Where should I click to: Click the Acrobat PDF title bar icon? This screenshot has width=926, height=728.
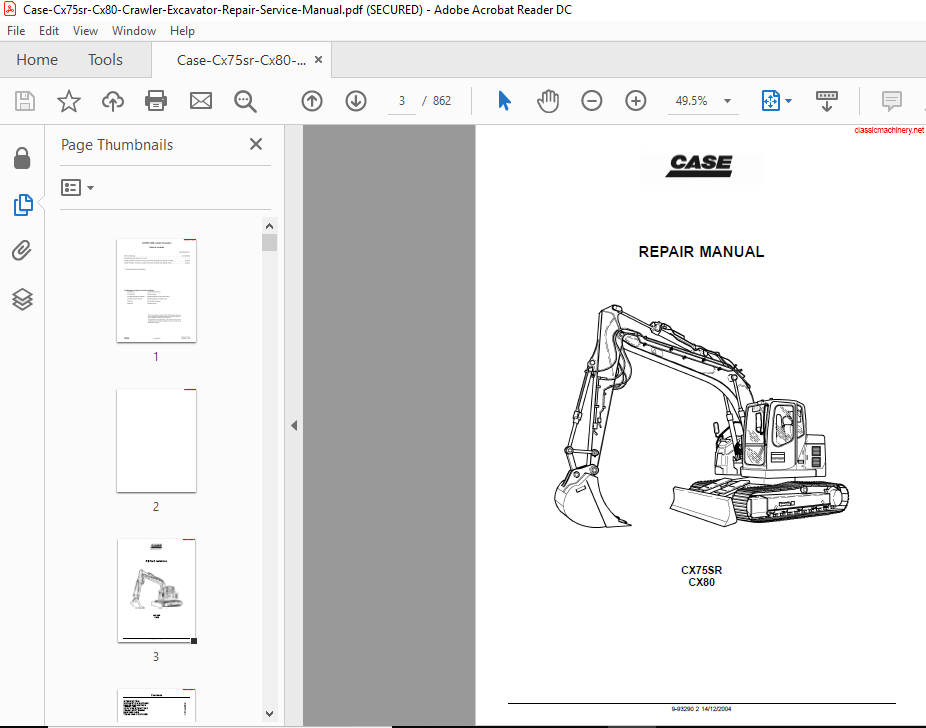click(9, 9)
